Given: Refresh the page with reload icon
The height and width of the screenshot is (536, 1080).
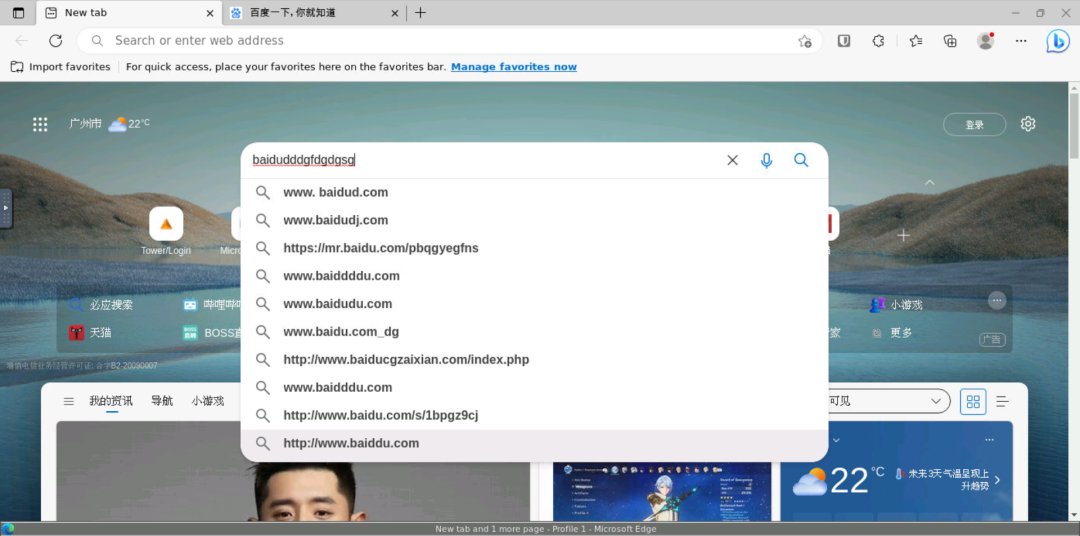Looking at the screenshot, I should pyautogui.click(x=56, y=41).
